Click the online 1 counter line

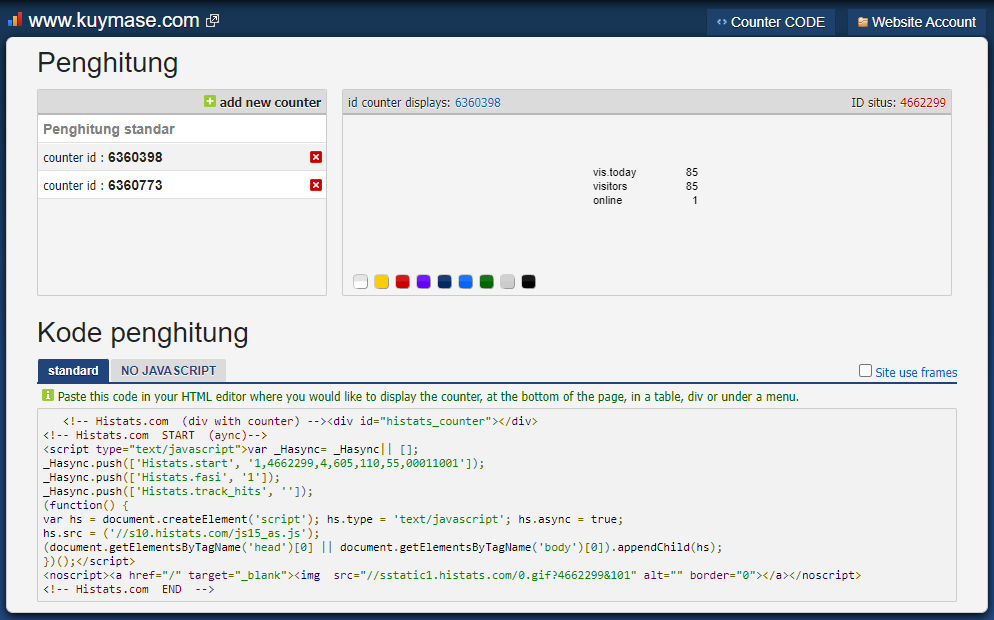click(645, 200)
